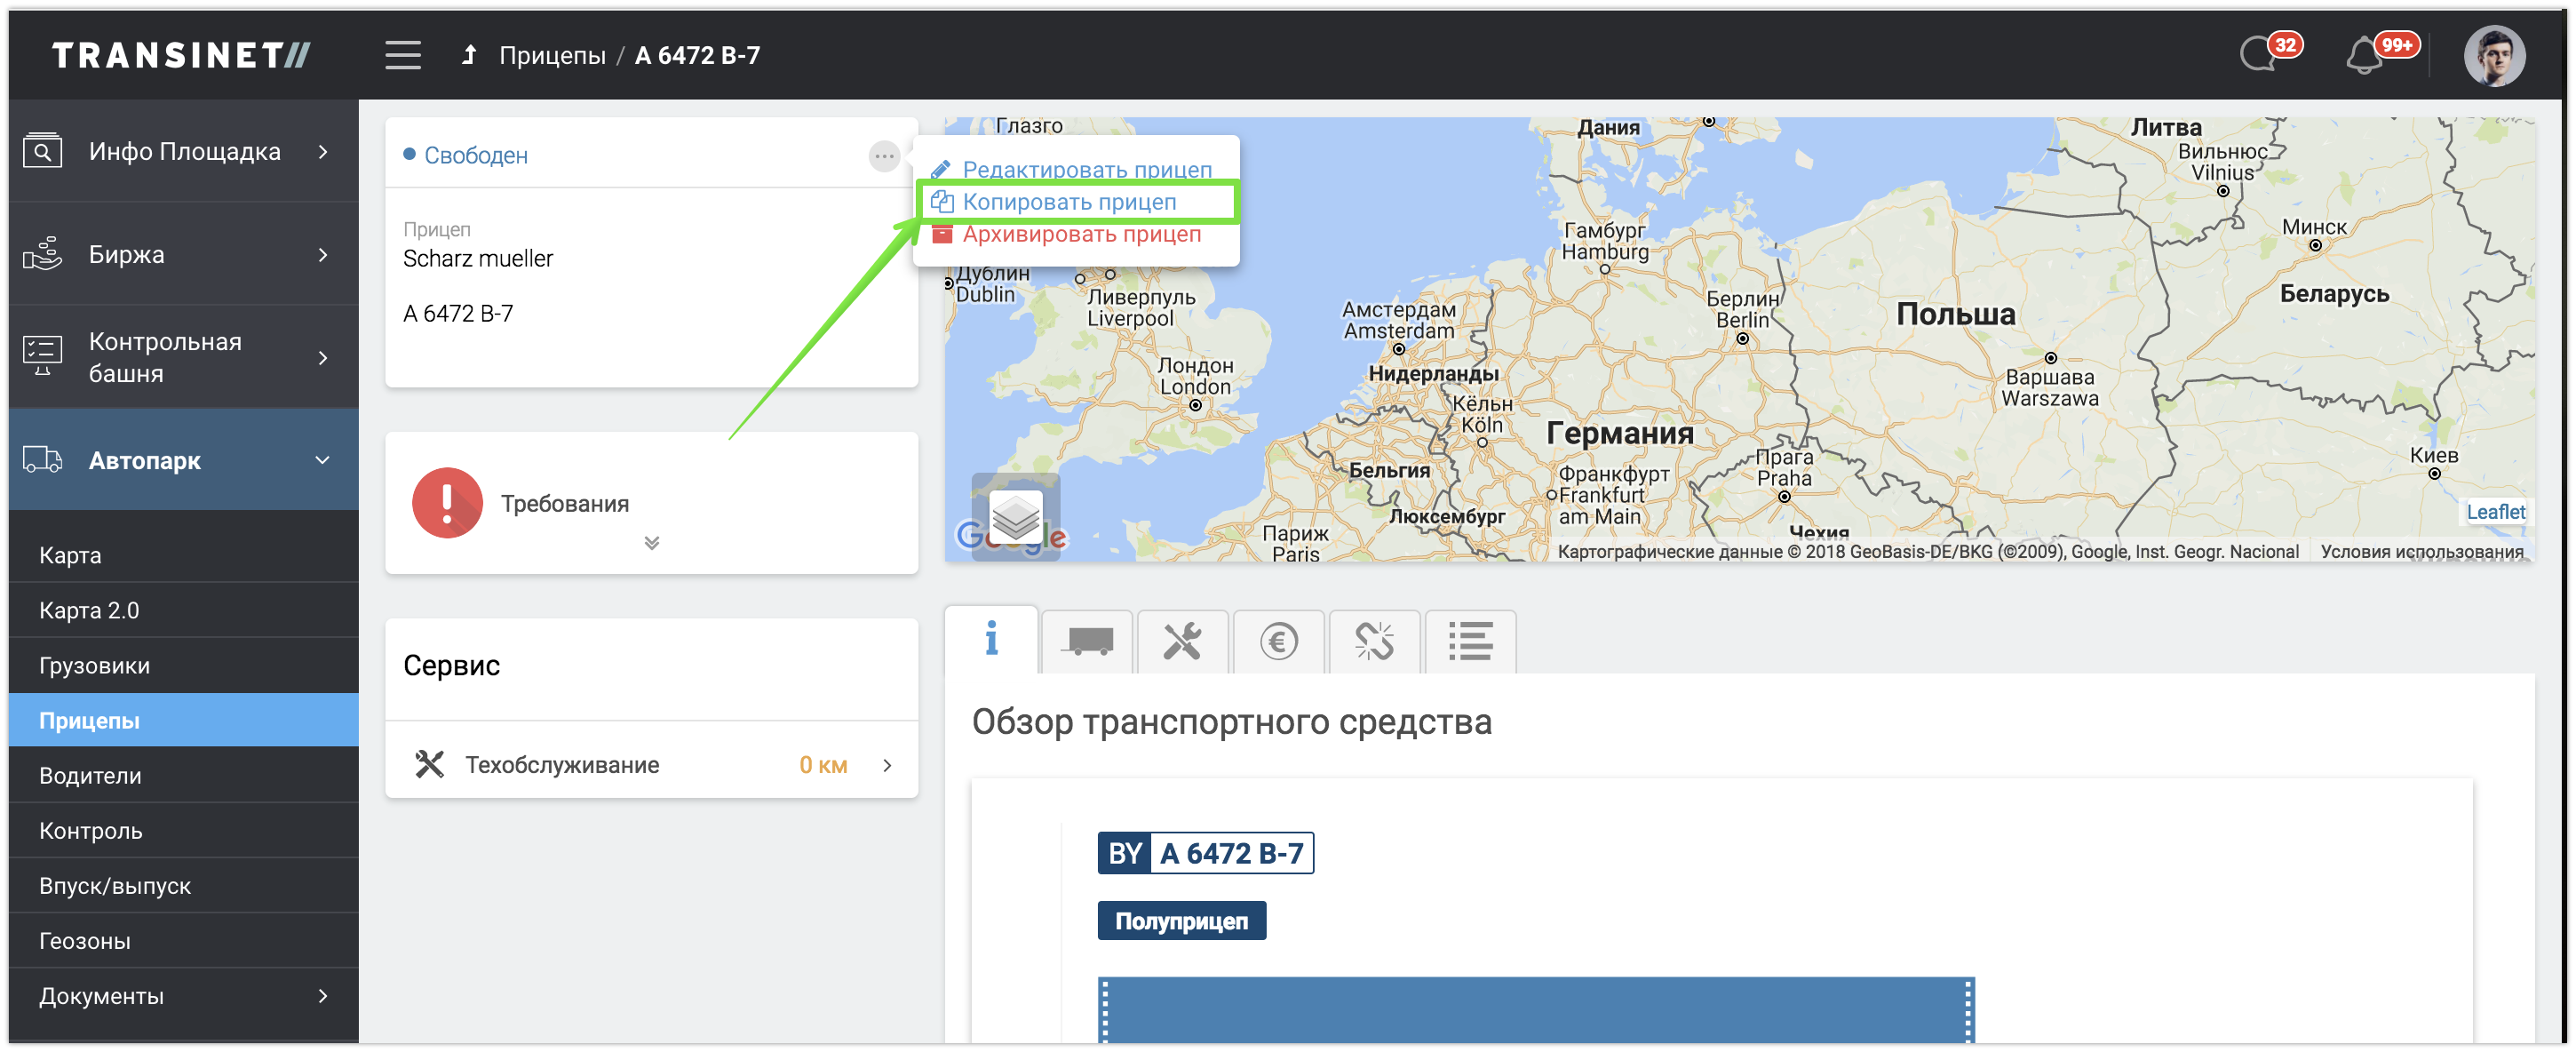The width and height of the screenshot is (2576, 1052).
Task: Open chat messages with 32 badge
Action: pyautogui.click(x=2260, y=54)
